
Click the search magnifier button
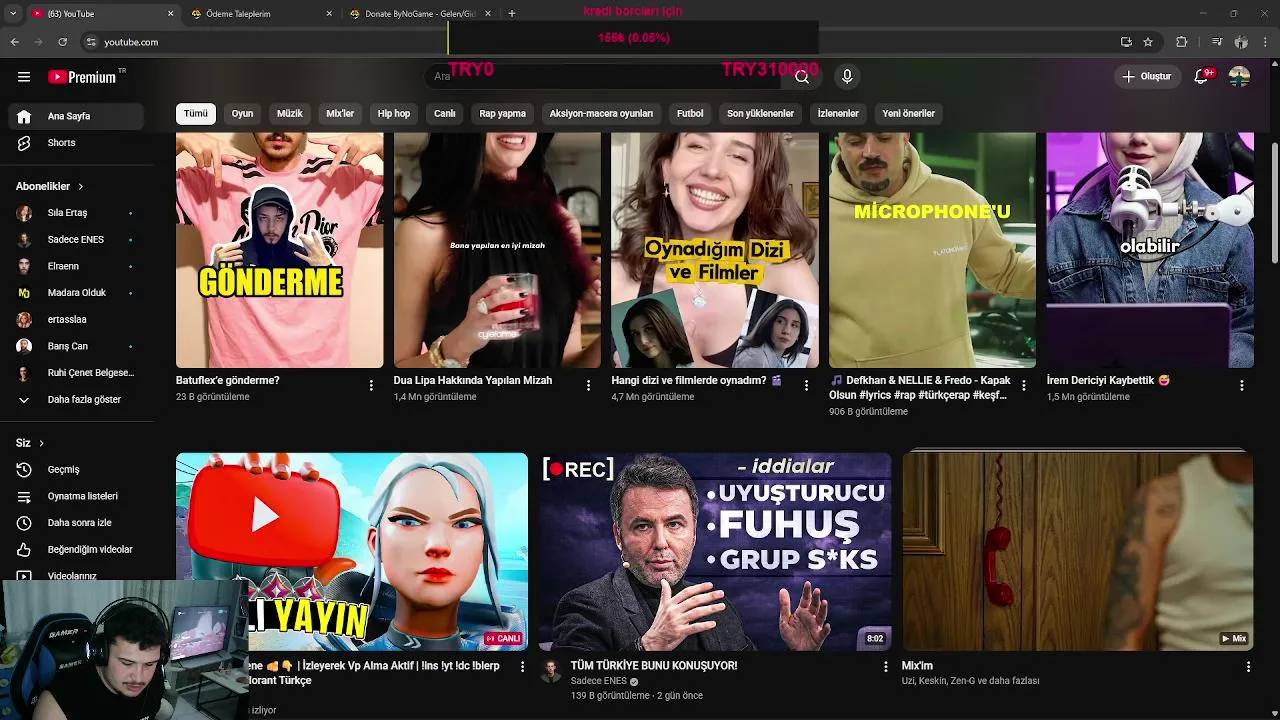coord(802,76)
